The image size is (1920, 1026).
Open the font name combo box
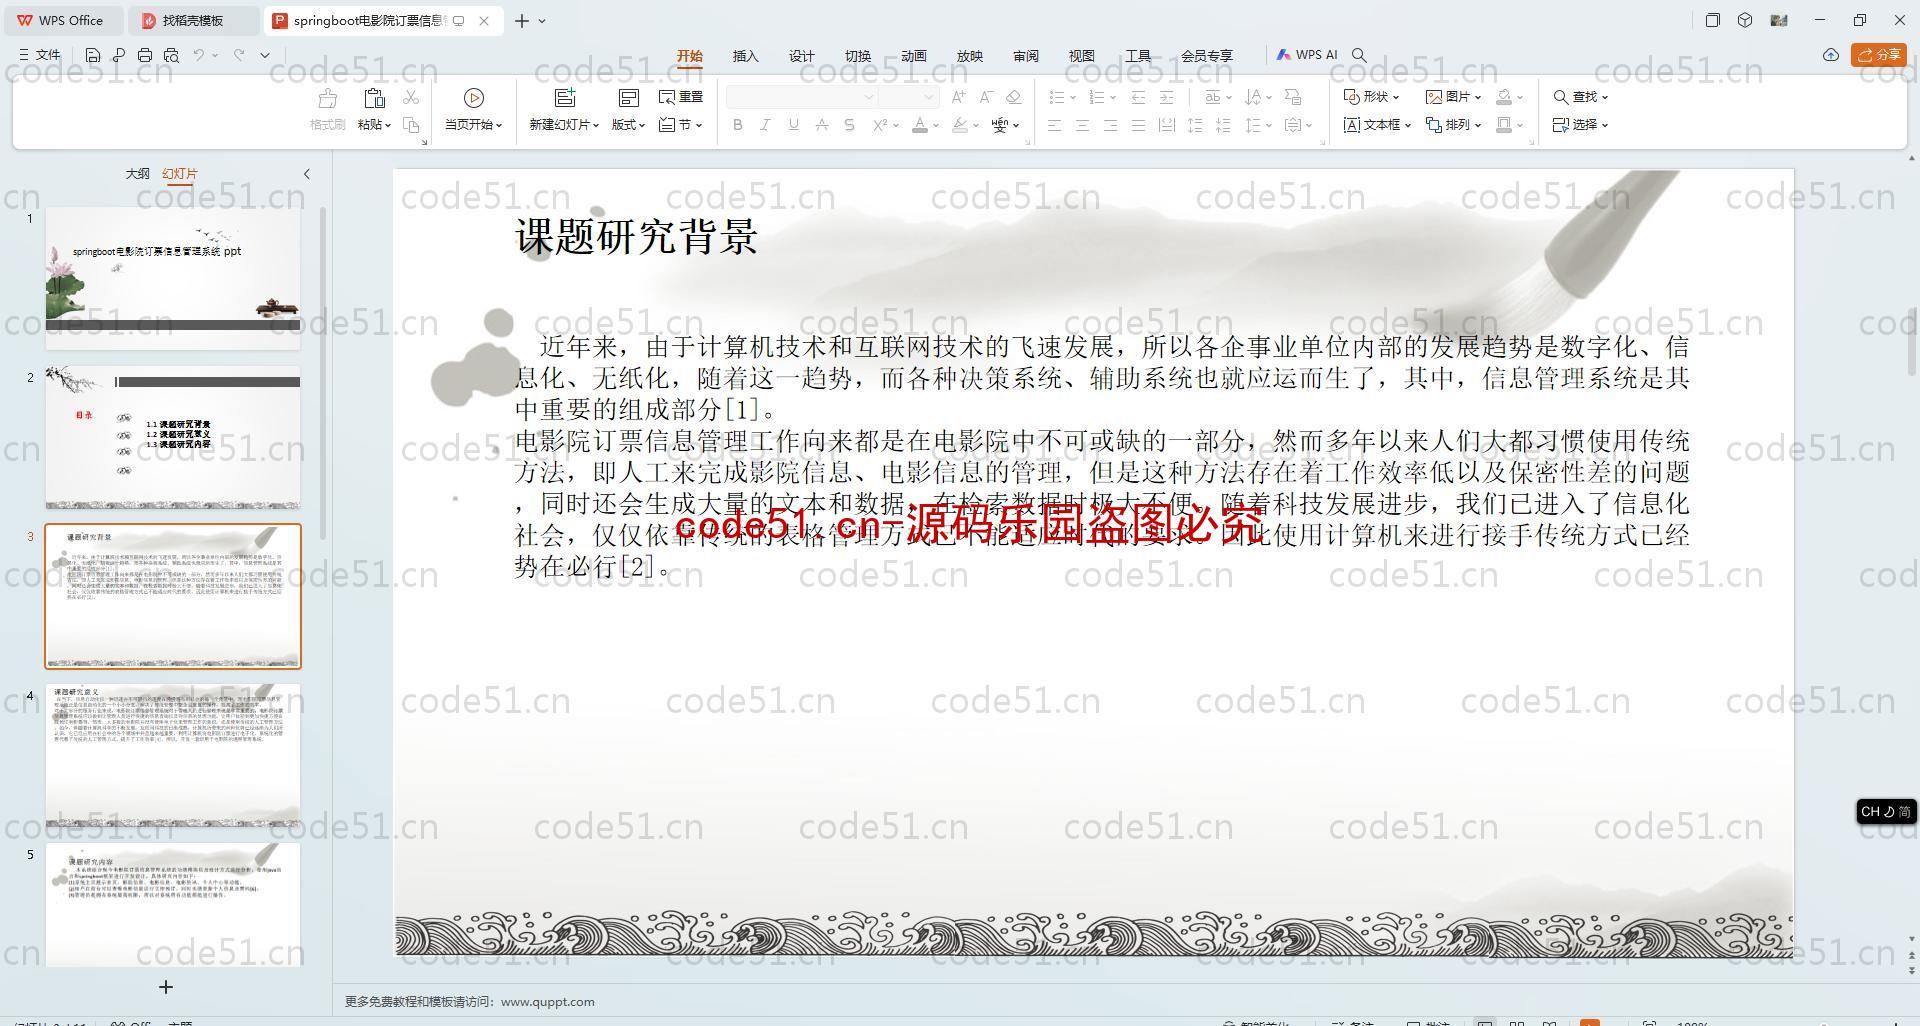tap(802, 97)
